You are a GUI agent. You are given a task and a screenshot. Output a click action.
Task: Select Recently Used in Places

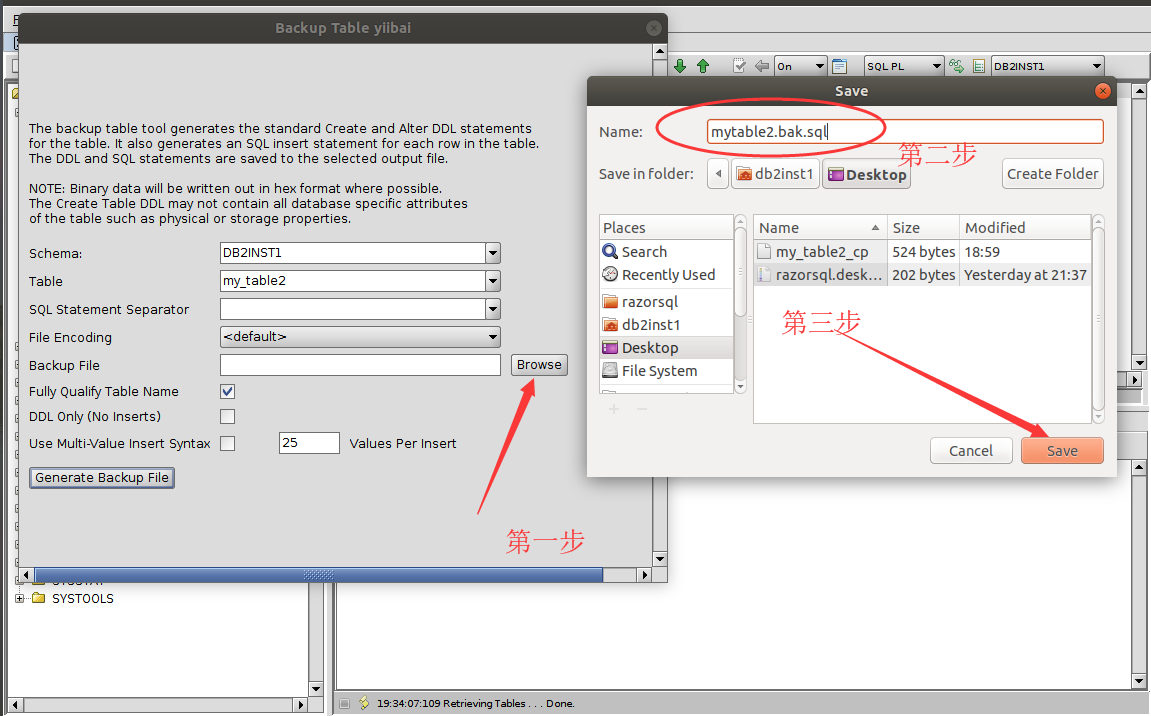[x=667, y=275]
